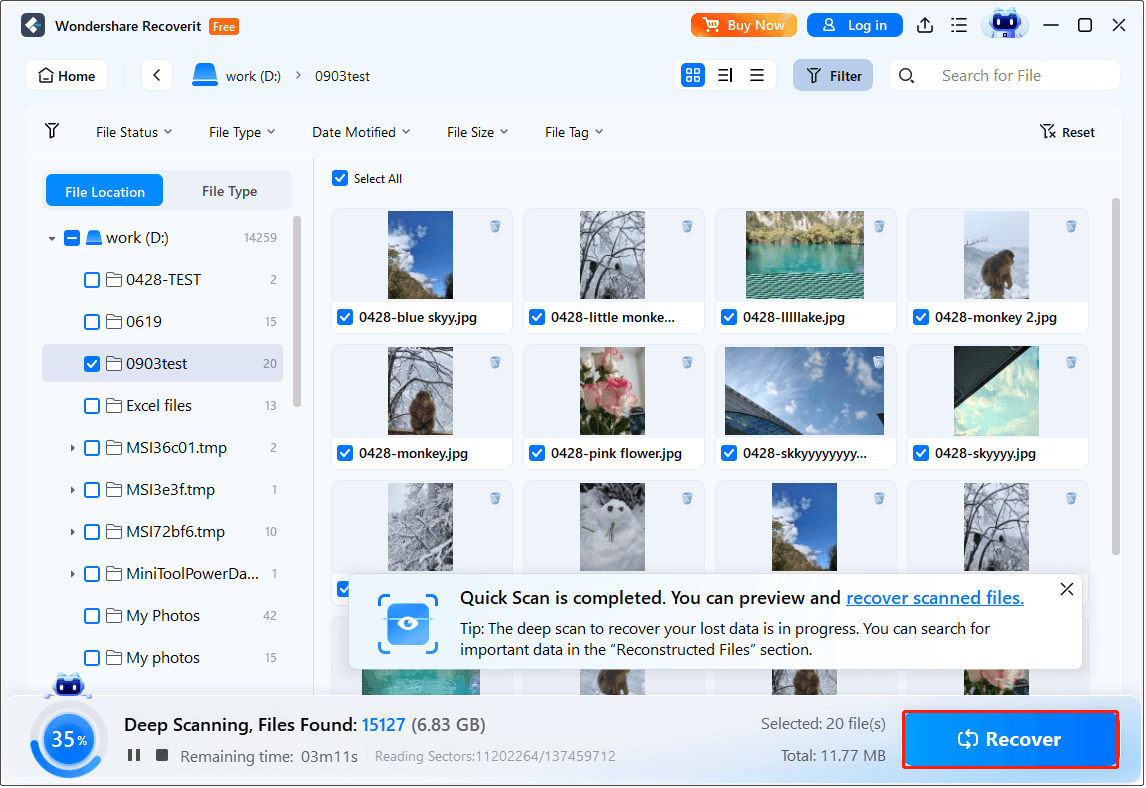Click the preview eye icon in notification

click(x=408, y=624)
